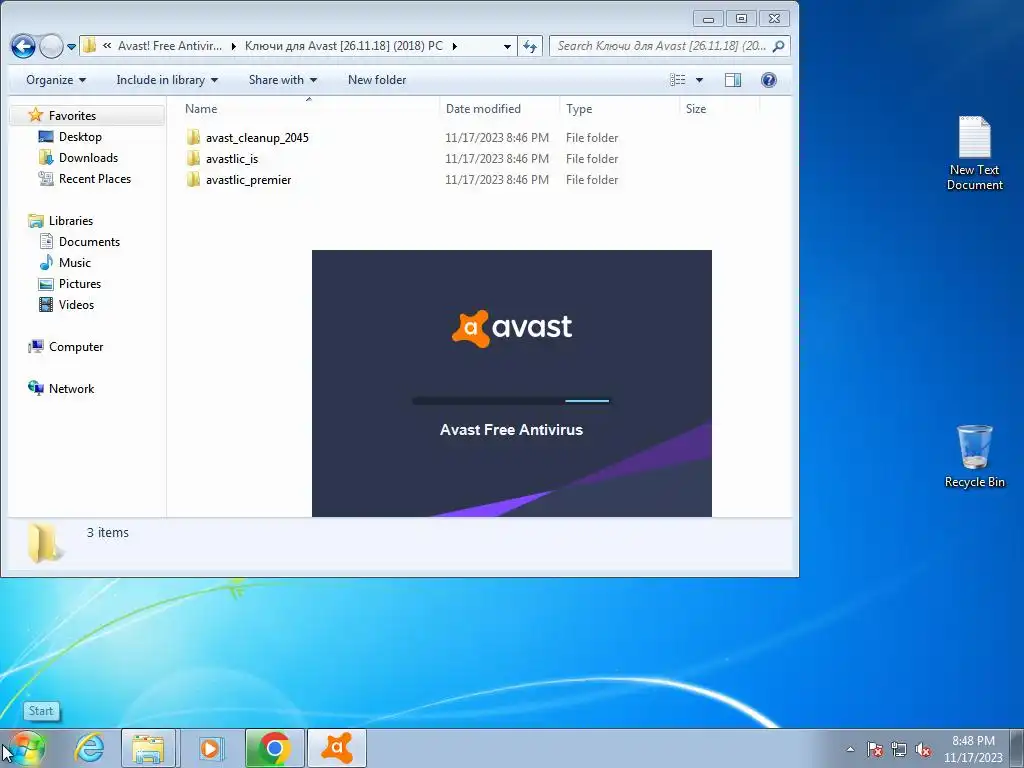Maximize the Explorer window
Screen dimensions: 1024x768
click(x=741, y=18)
